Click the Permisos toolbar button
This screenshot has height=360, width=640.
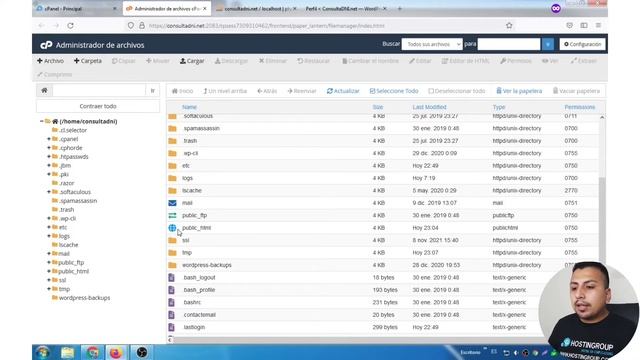(516, 61)
